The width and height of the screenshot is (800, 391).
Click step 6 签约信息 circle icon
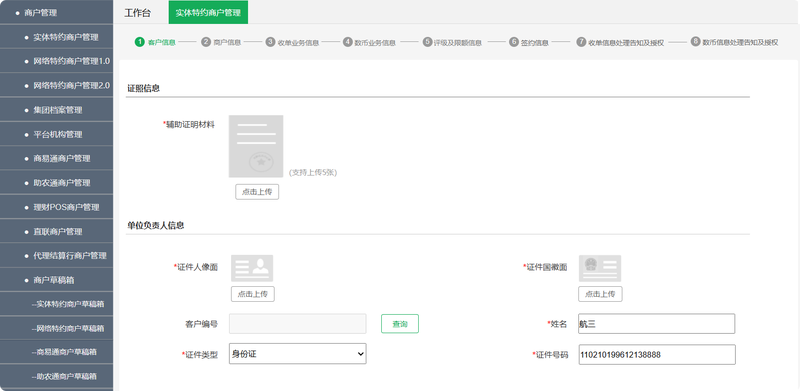(514, 42)
